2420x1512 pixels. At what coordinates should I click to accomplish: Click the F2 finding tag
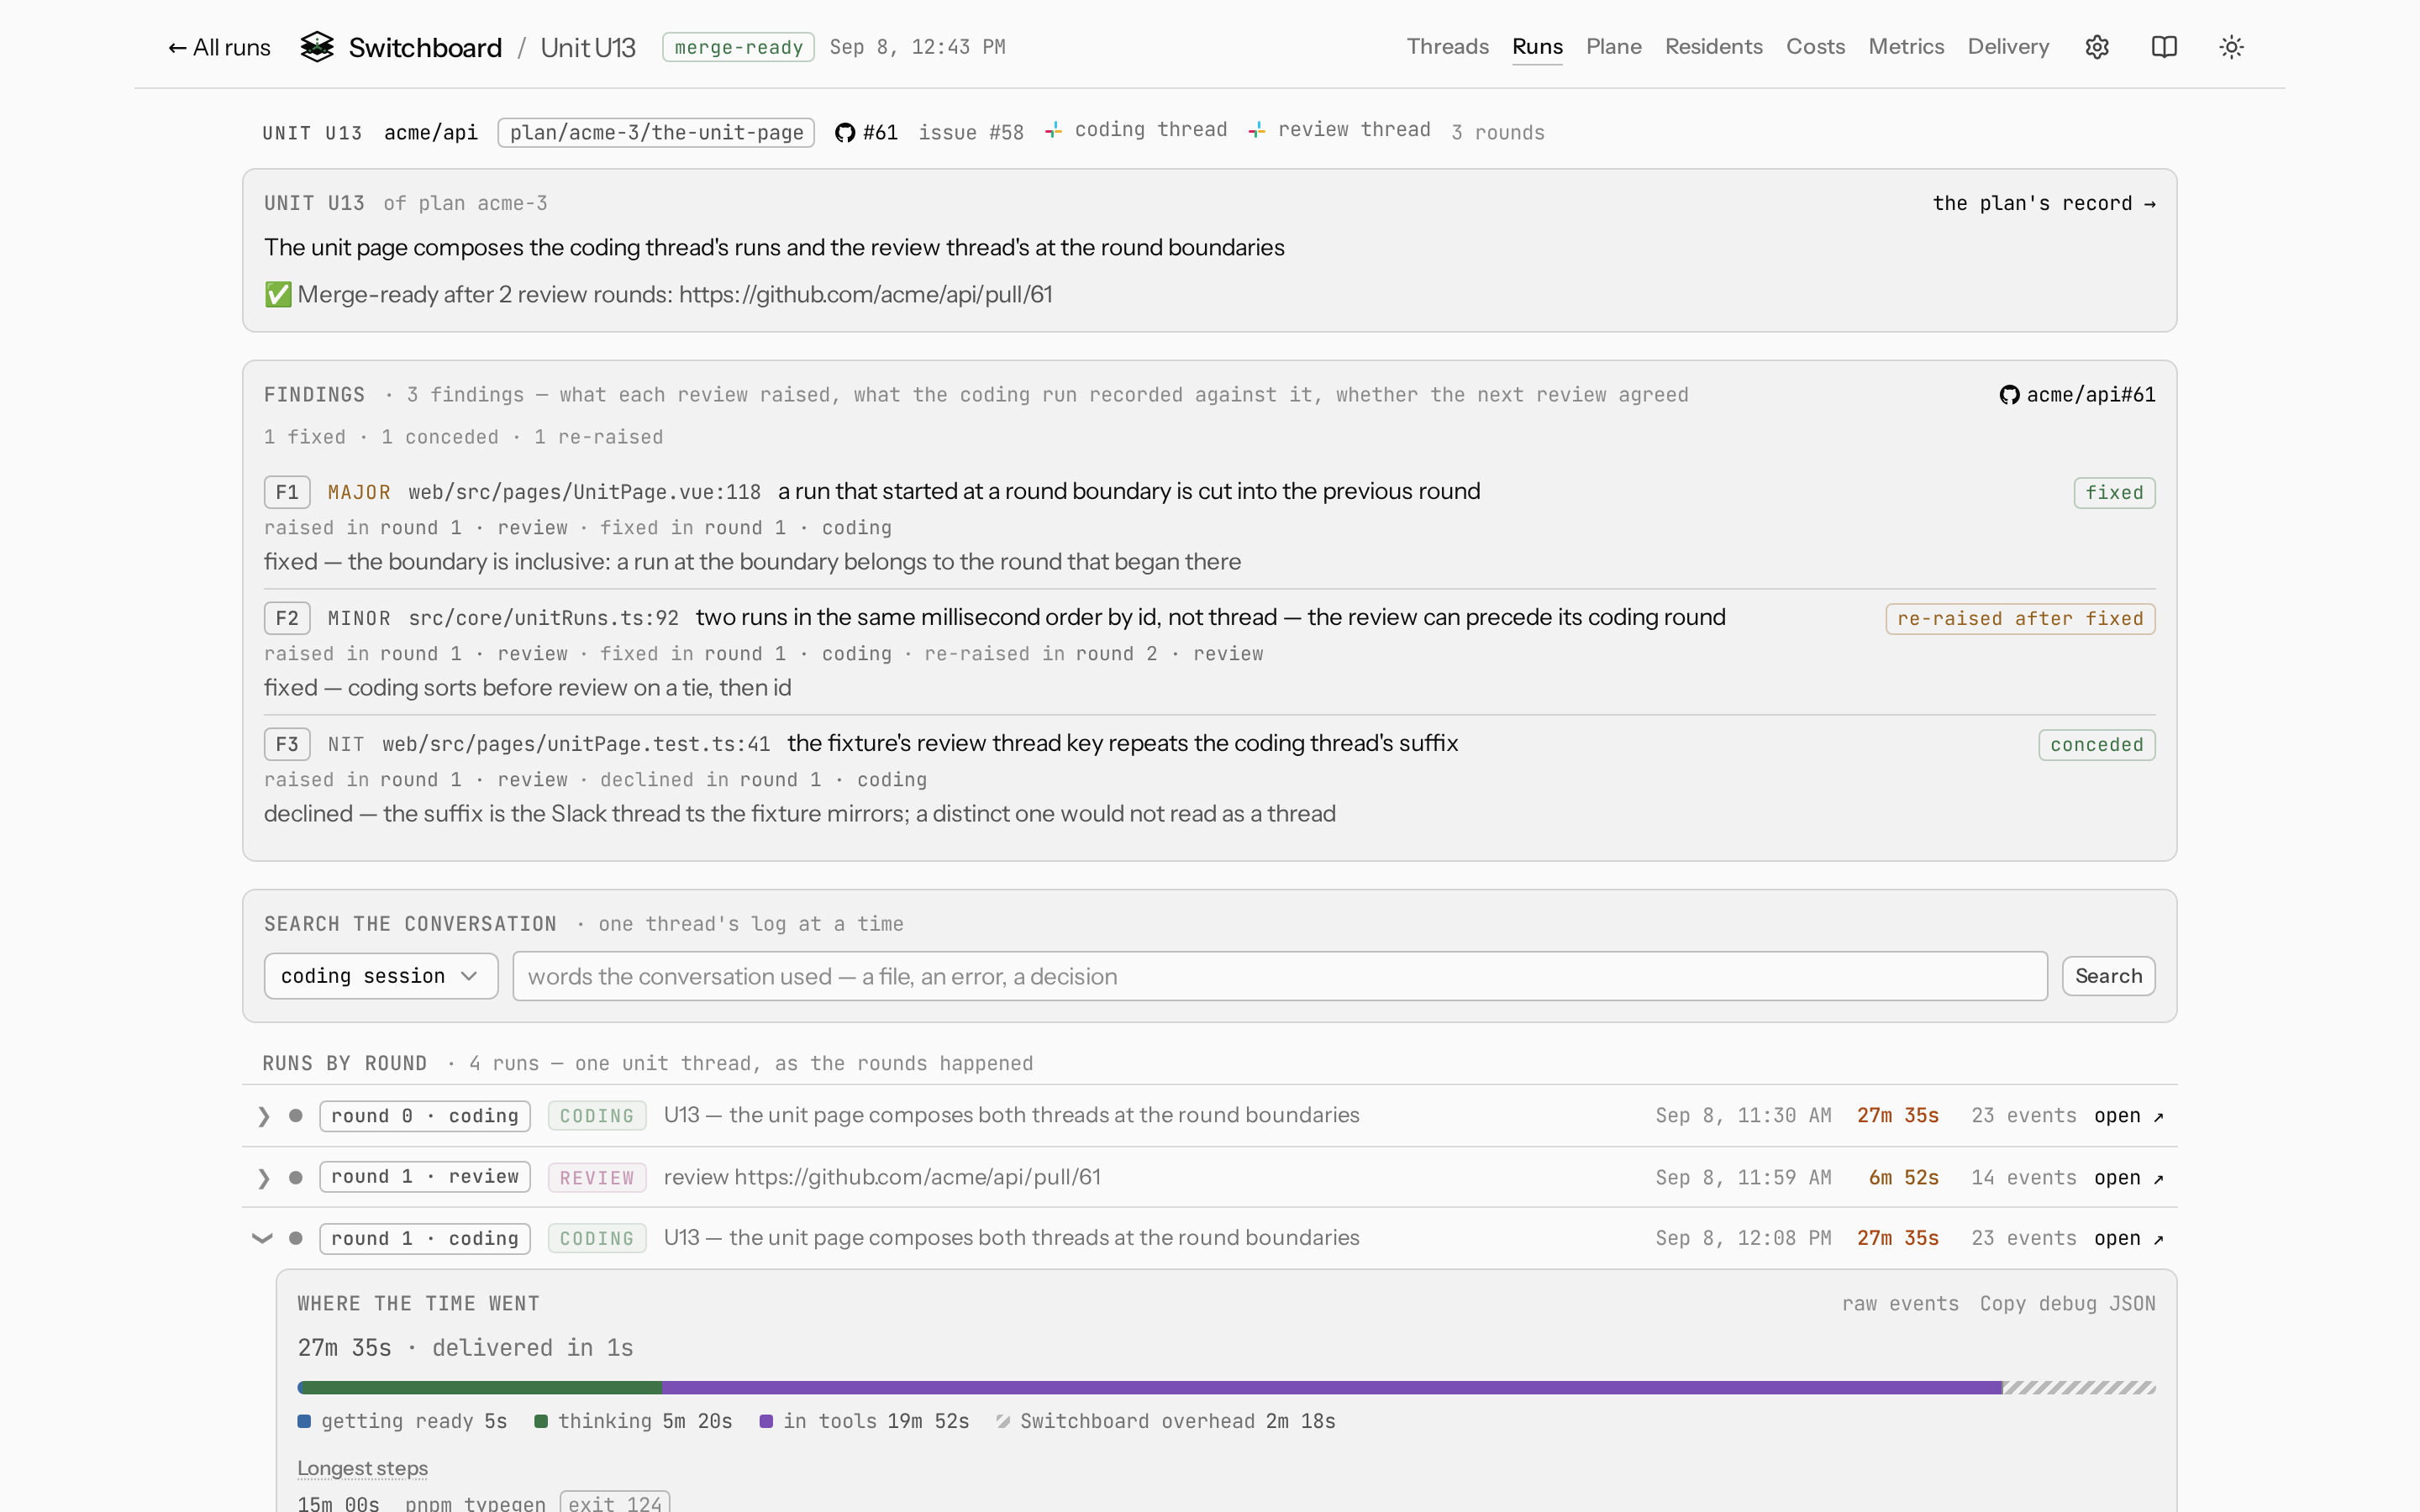(x=287, y=618)
